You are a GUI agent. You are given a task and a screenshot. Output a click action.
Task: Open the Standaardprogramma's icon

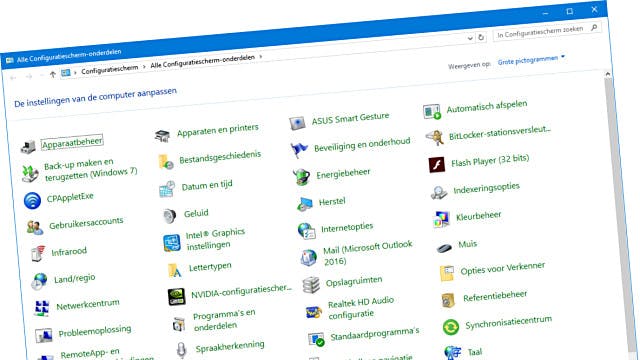pos(316,339)
